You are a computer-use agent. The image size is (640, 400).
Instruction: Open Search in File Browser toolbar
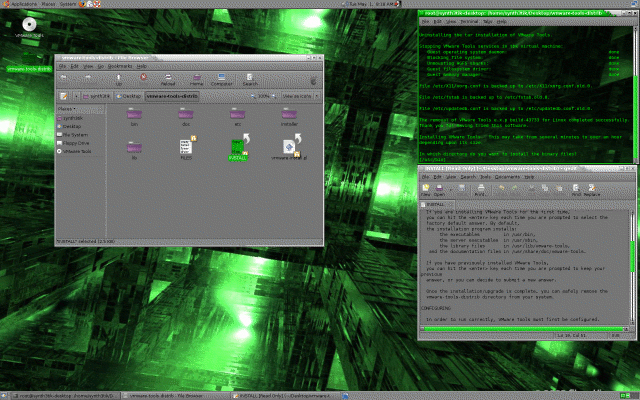point(250,80)
